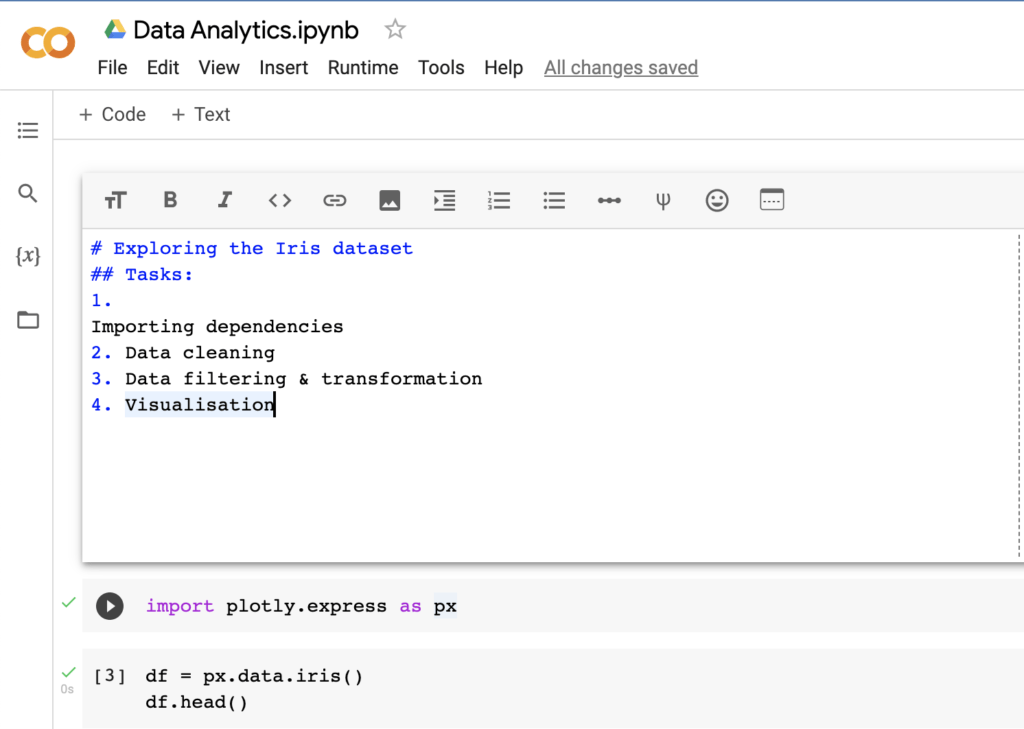Insert a horizontal rule
The height and width of the screenshot is (729, 1024).
[609, 200]
